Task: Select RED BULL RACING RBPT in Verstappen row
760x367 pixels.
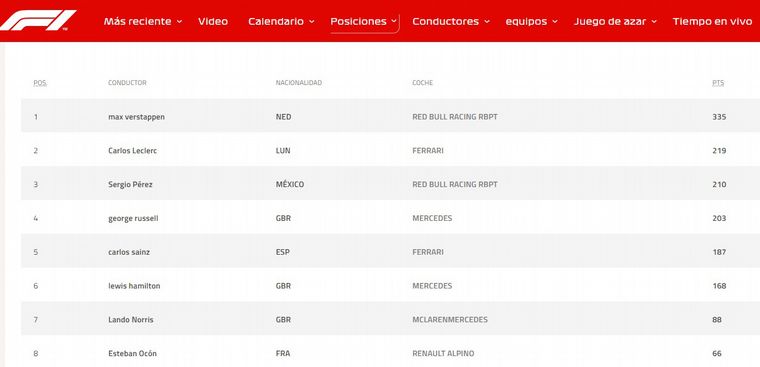Action: (455, 117)
